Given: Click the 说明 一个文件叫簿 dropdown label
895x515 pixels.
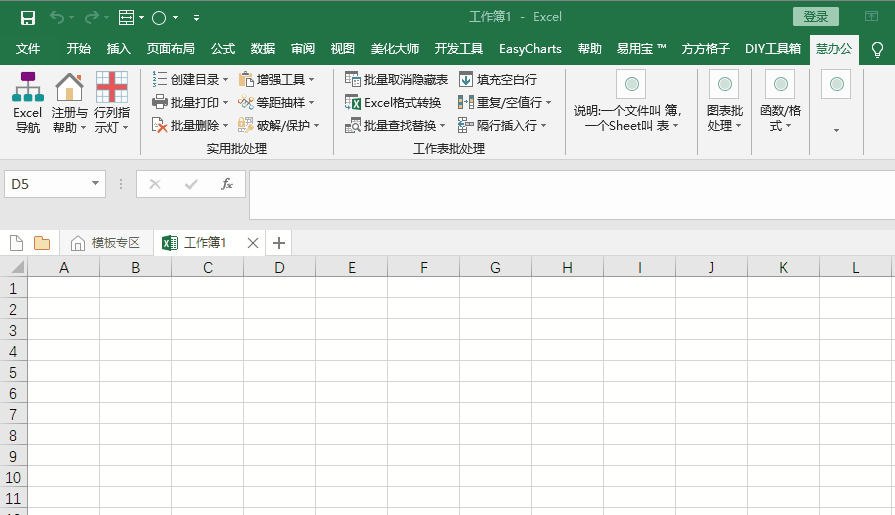Looking at the screenshot, I should pyautogui.click(x=627, y=118).
